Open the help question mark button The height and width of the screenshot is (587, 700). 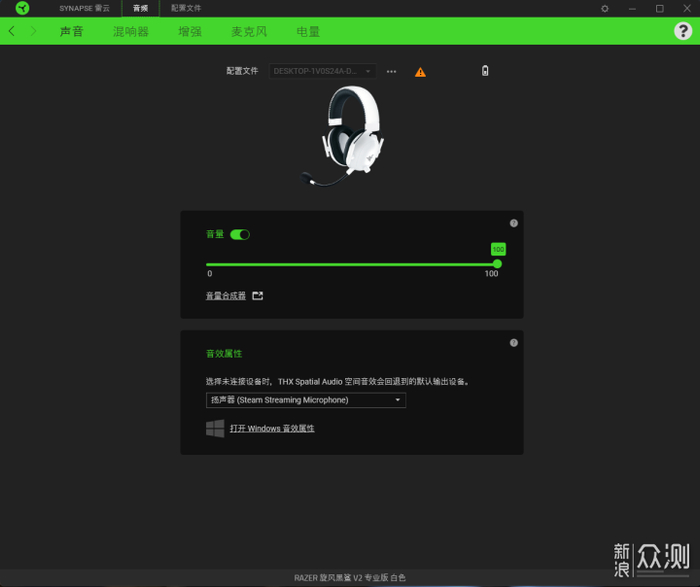tap(683, 31)
